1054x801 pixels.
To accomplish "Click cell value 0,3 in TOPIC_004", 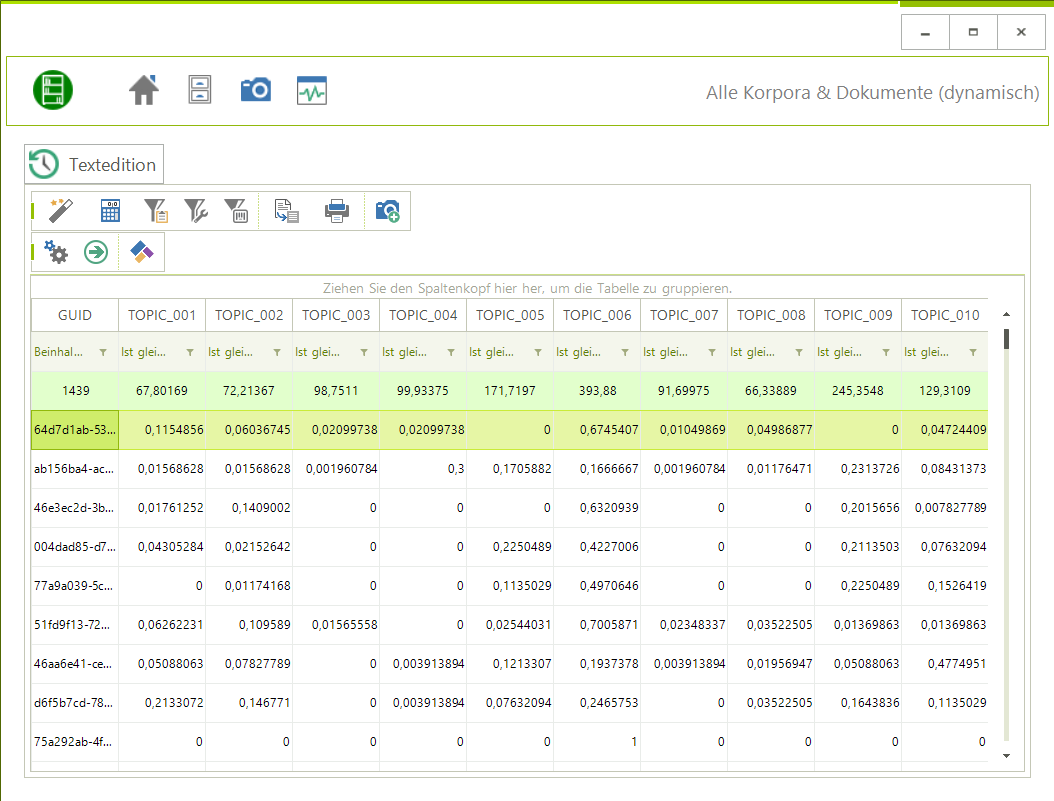I will [423, 468].
